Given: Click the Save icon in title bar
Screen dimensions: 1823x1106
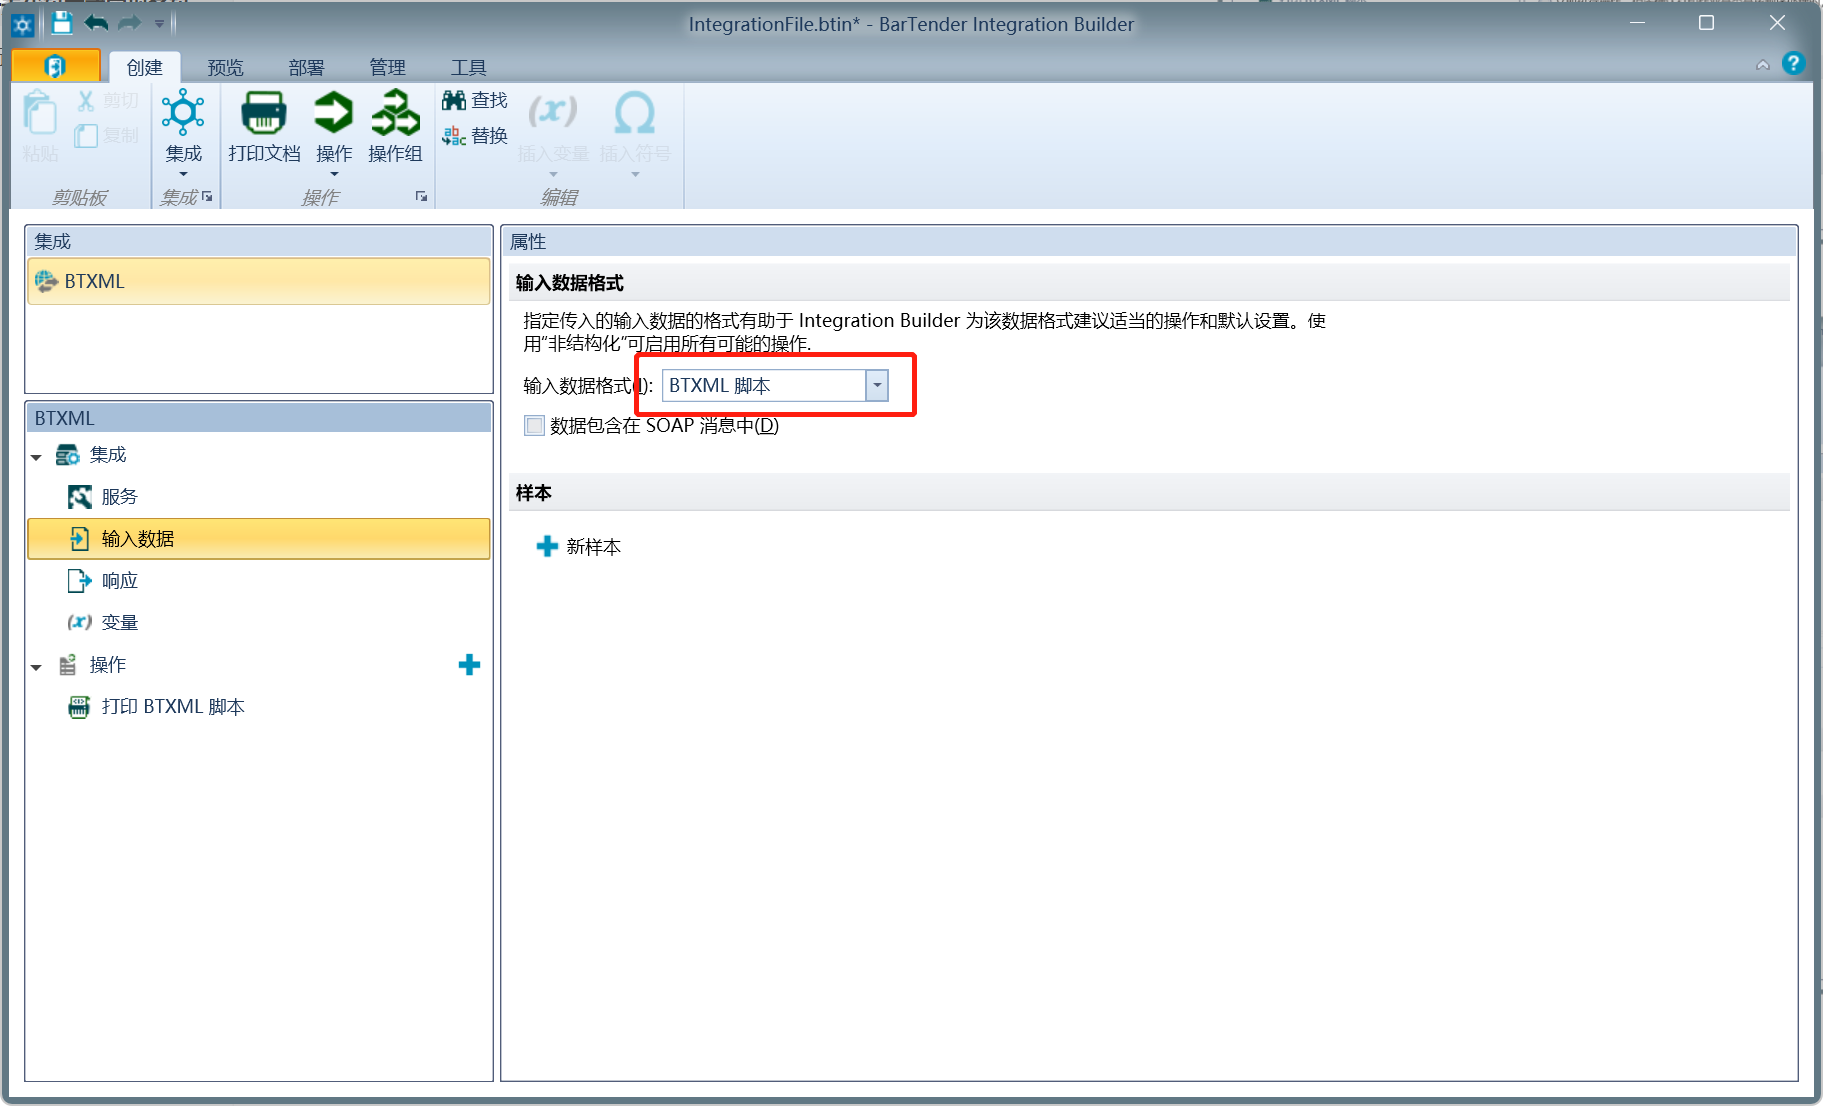Looking at the screenshot, I should (x=62, y=23).
